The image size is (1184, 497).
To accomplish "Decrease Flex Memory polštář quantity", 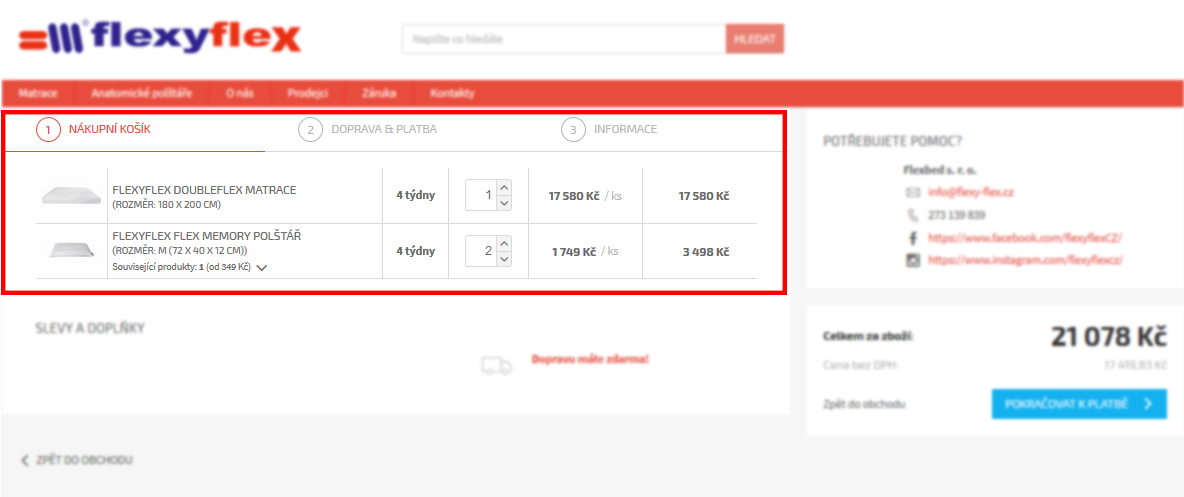I will [504, 258].
